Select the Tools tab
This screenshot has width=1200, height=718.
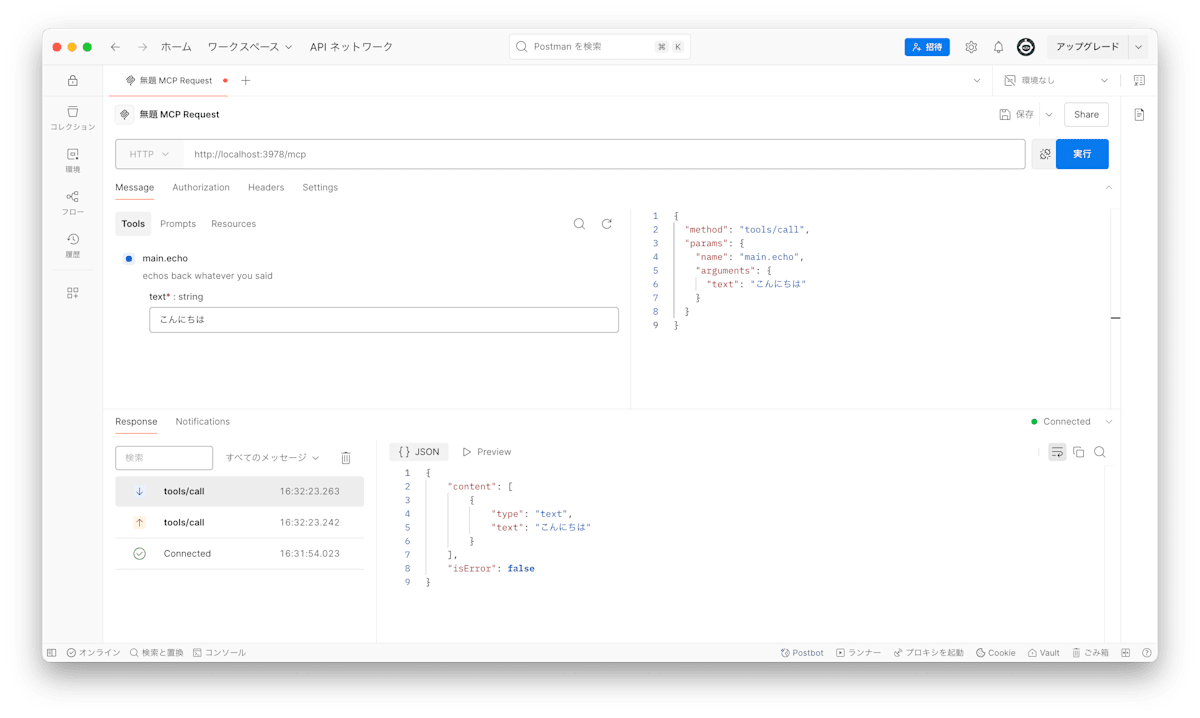(x=133, y=224)
